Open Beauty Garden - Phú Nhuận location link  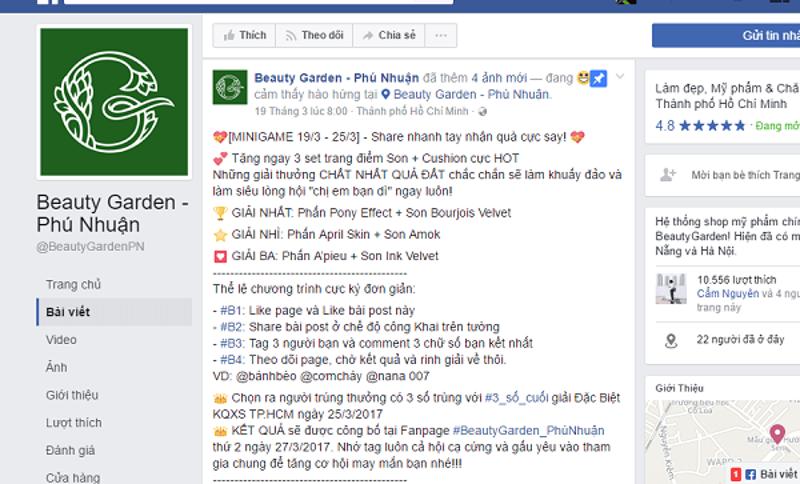[x=471, y=94]
